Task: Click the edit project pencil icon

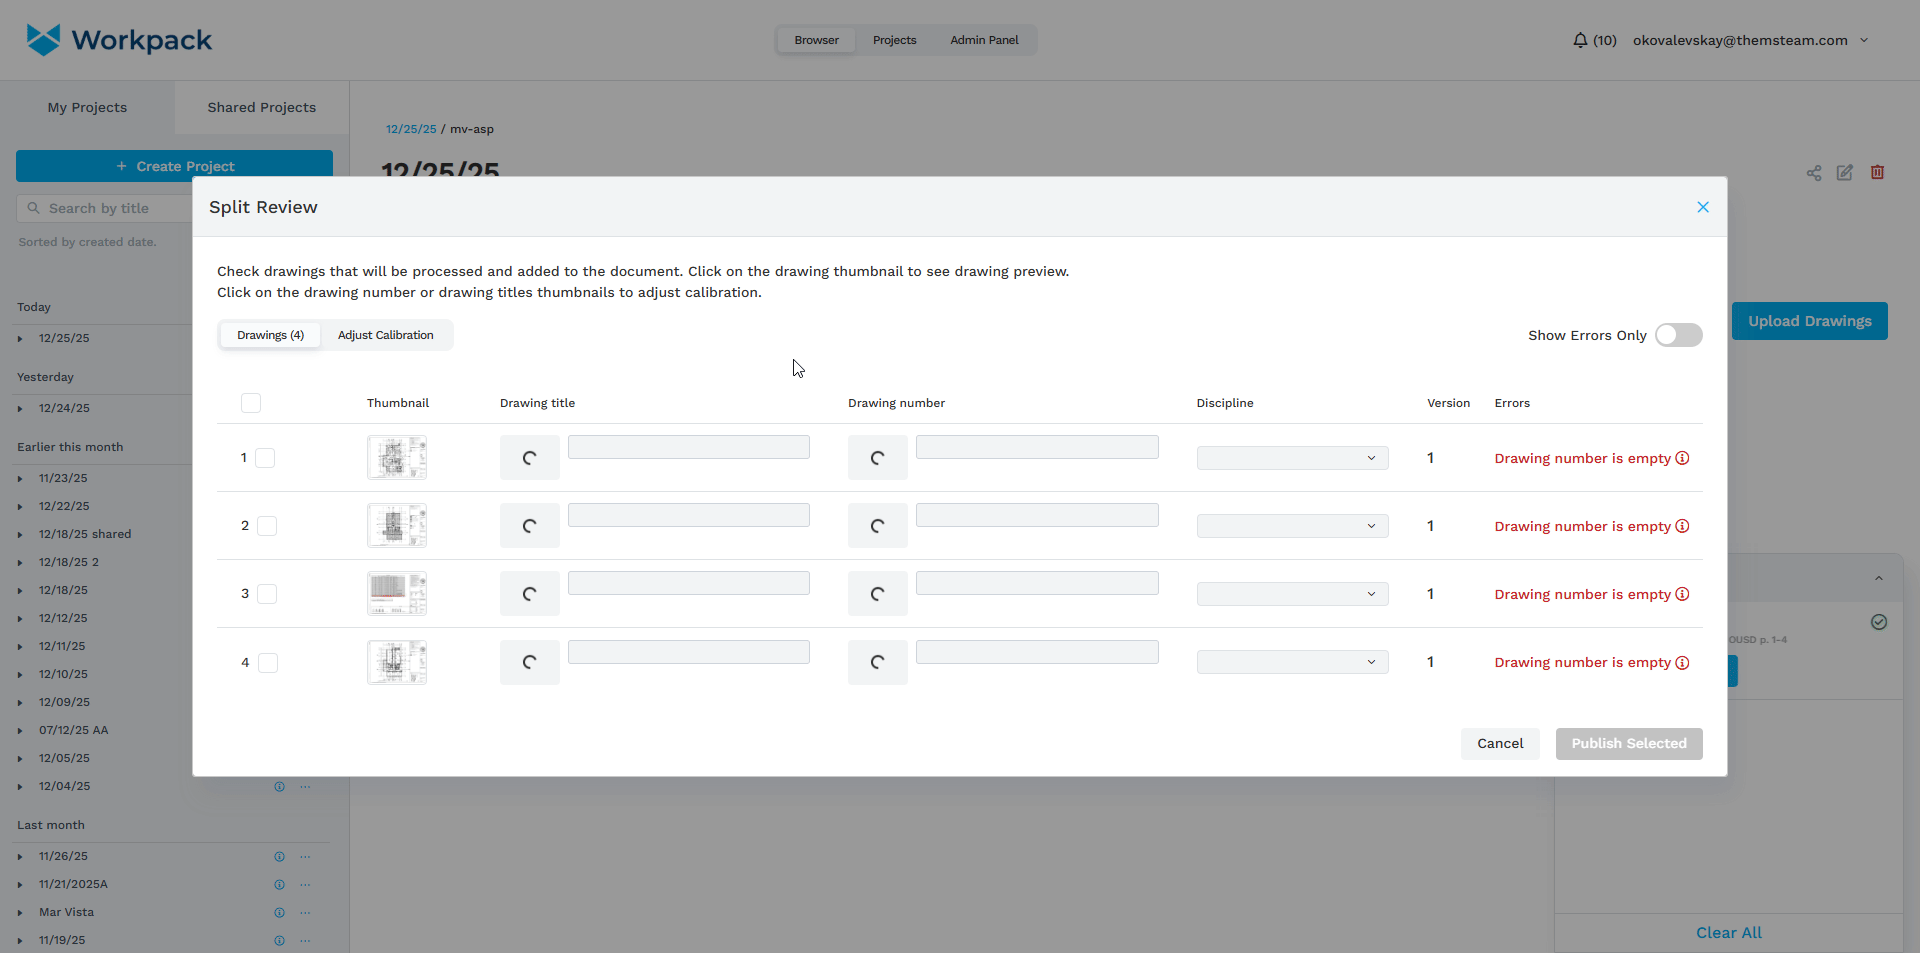Action: click(1845, 173)
